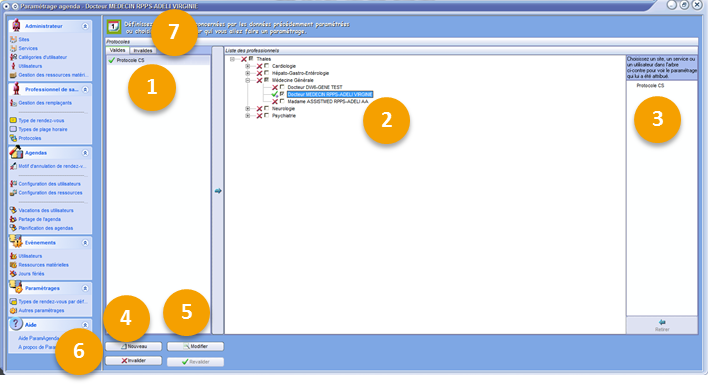Check the Psychiatrie checkbox
This screenshot has width=708, height=389.
[x=266, y=116]
